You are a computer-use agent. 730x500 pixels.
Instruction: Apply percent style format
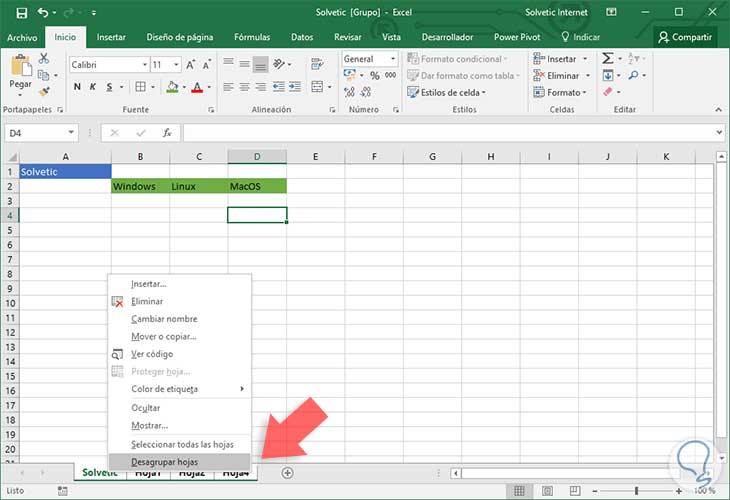(x=375, y=75)
